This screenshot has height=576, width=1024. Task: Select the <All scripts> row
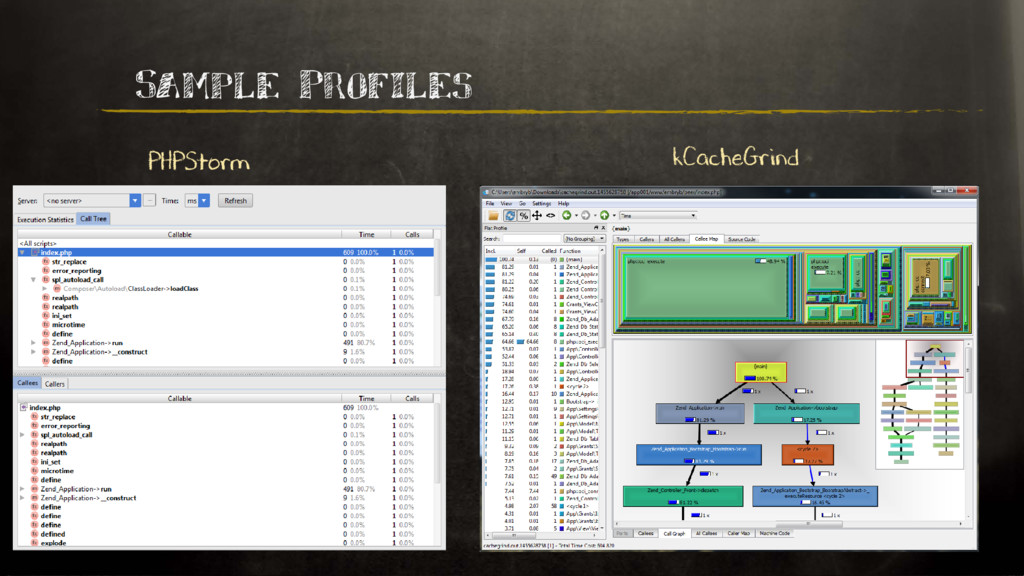click(226, 243)
